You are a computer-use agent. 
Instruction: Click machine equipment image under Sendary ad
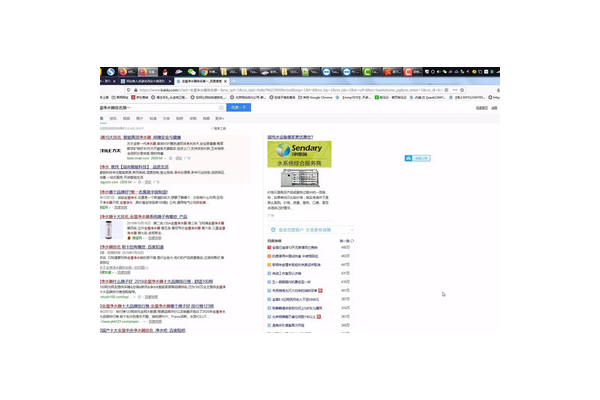[300, 178]
